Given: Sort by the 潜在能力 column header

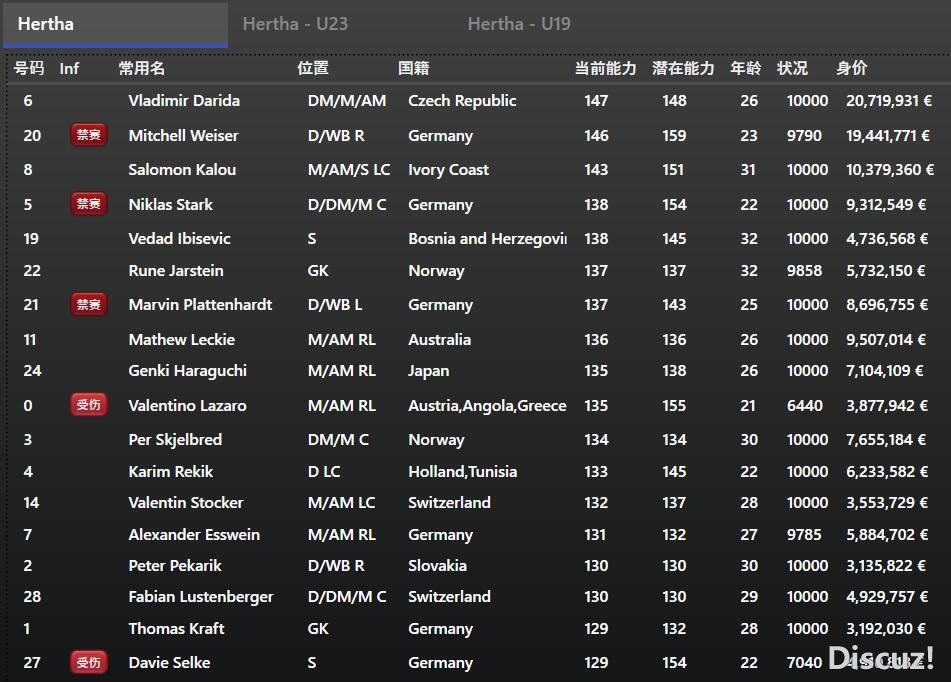Looking at the screenshot, I should pos(683,68).
